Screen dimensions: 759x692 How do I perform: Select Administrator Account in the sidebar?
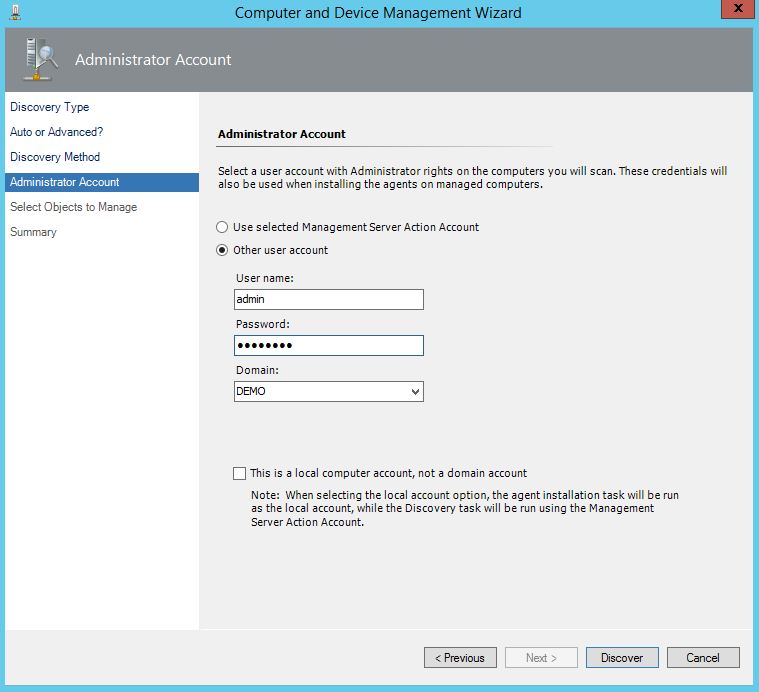click(64, 182)
